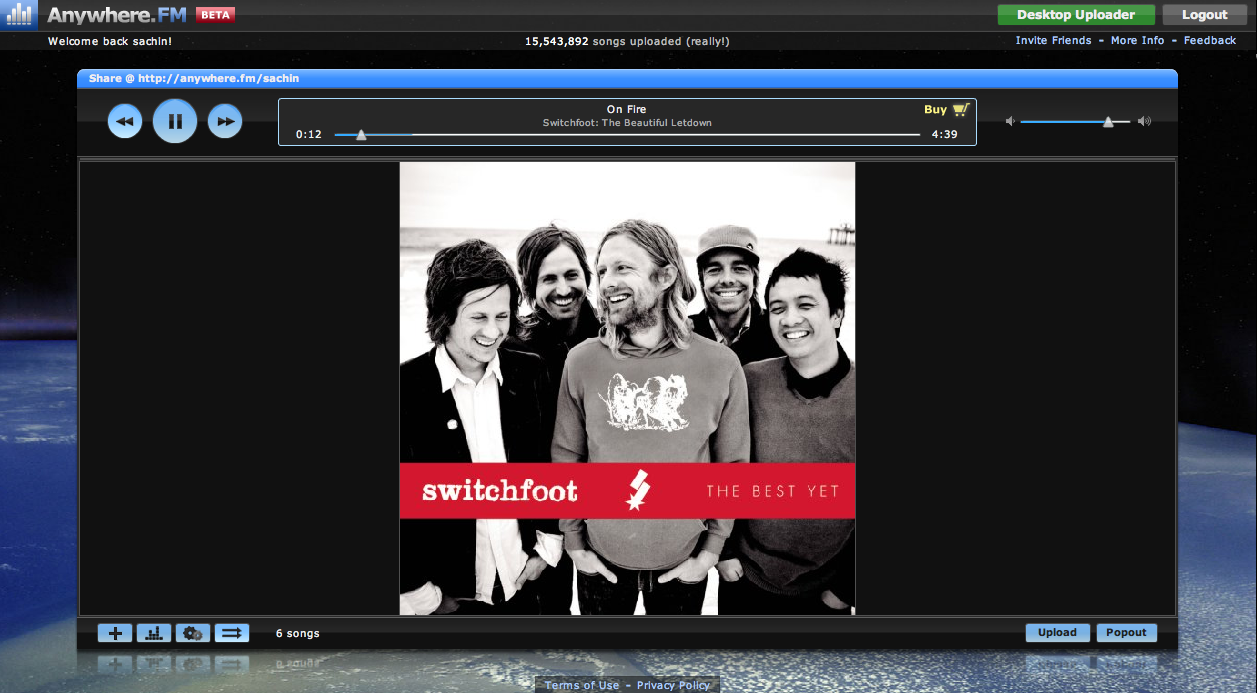
Task: Click the 15,543,892 songs uploaded text
Action: point(627,41)
